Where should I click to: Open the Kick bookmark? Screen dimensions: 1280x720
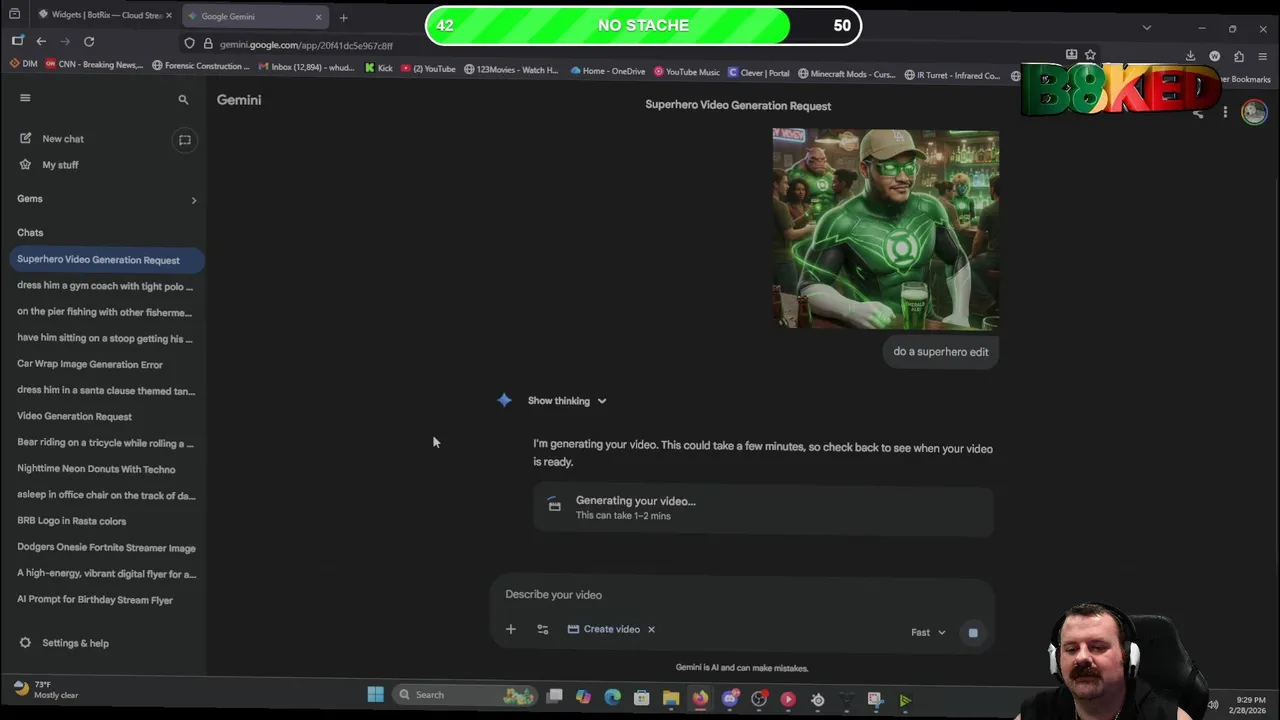click(379, 69)
